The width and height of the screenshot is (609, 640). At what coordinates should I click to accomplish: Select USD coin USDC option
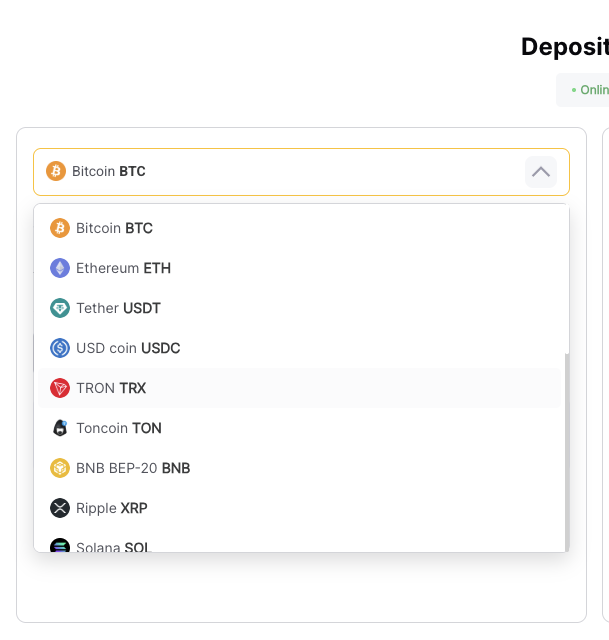(299, 348)
